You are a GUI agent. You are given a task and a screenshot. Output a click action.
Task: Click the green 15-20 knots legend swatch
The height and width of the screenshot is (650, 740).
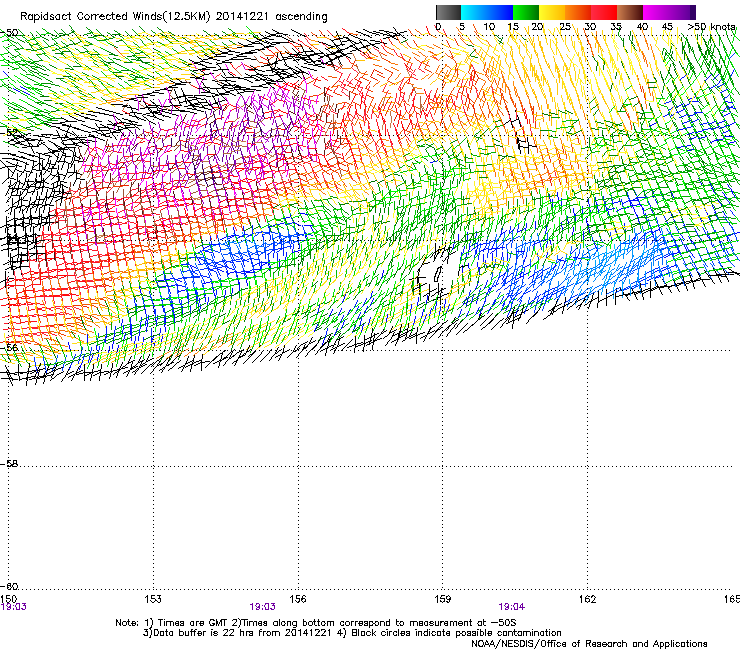click(x=526, y=12)
